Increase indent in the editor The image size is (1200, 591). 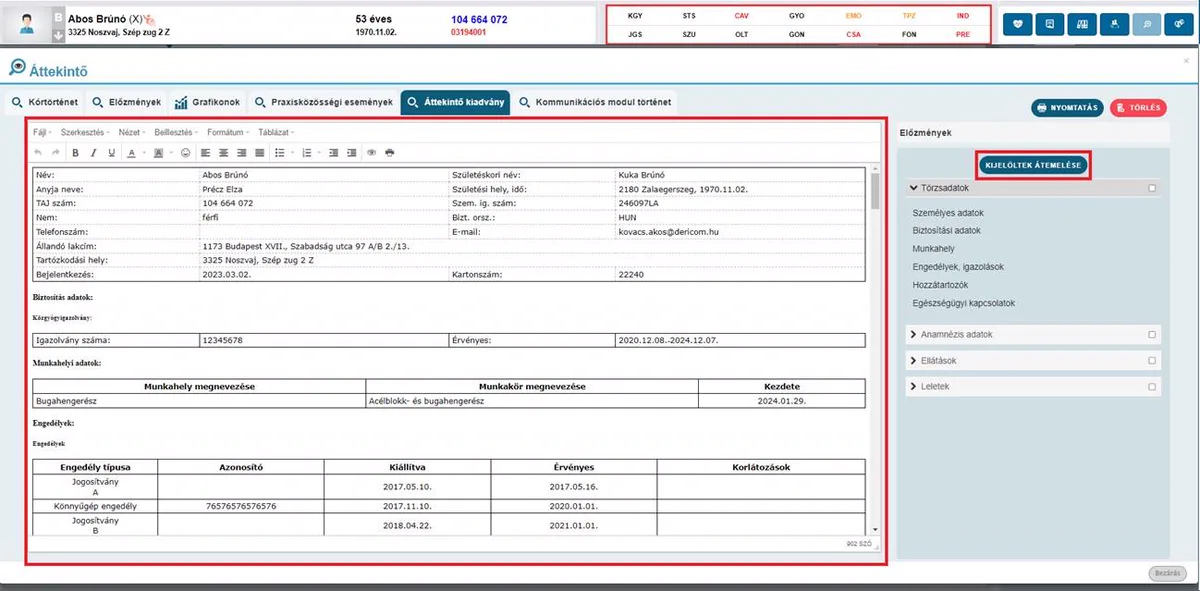351,153
